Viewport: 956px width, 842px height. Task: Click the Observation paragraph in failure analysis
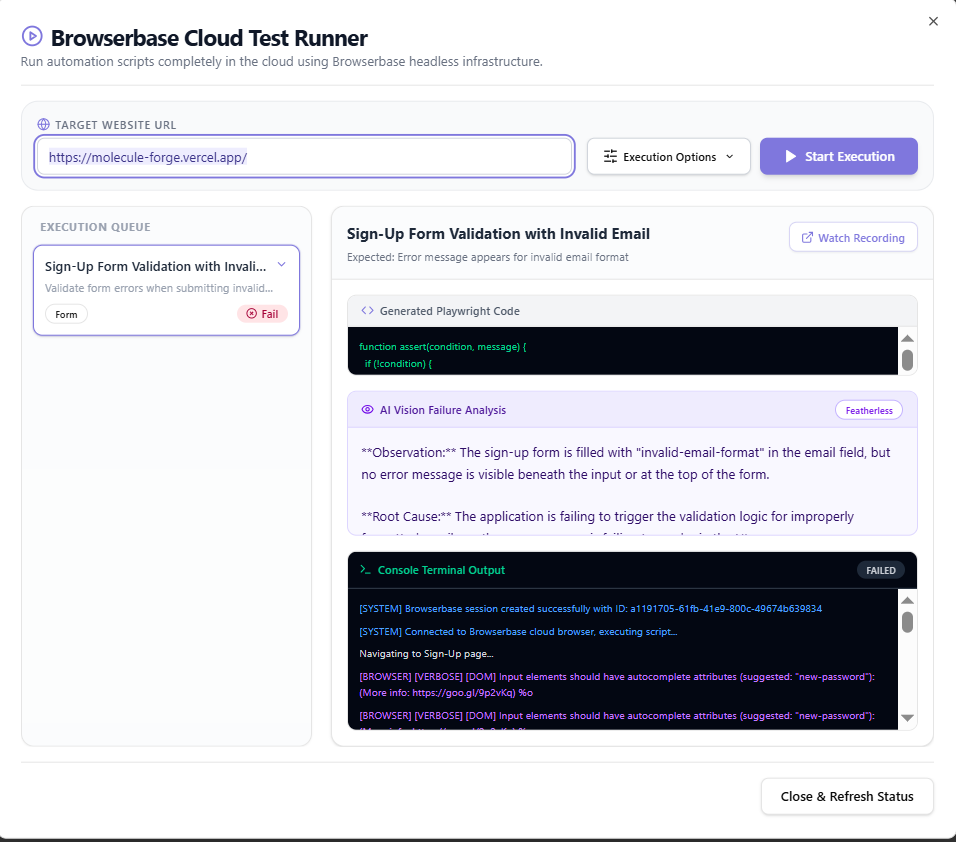(626, 463)
